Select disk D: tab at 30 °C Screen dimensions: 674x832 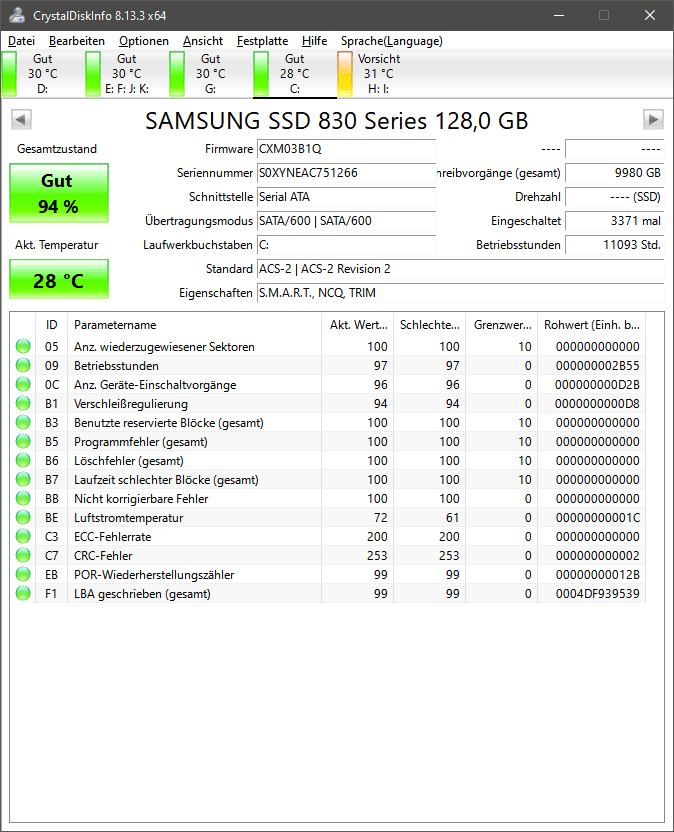coord(42,74)
